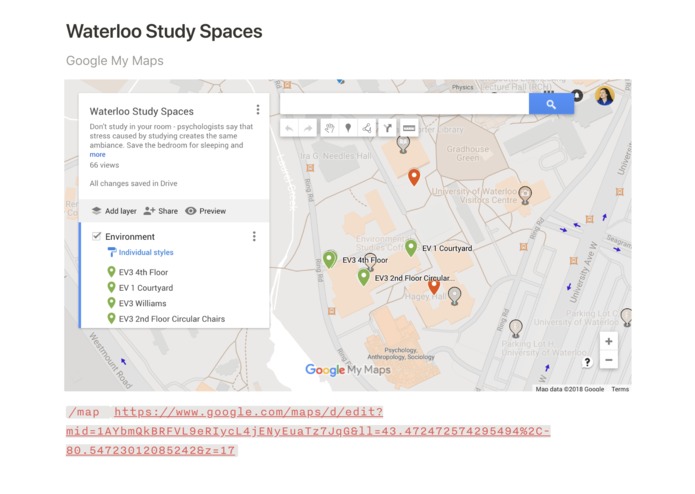Open Individual styles for Environment layer
Viewport: 695px width, 494px height.
pos(141,252)
